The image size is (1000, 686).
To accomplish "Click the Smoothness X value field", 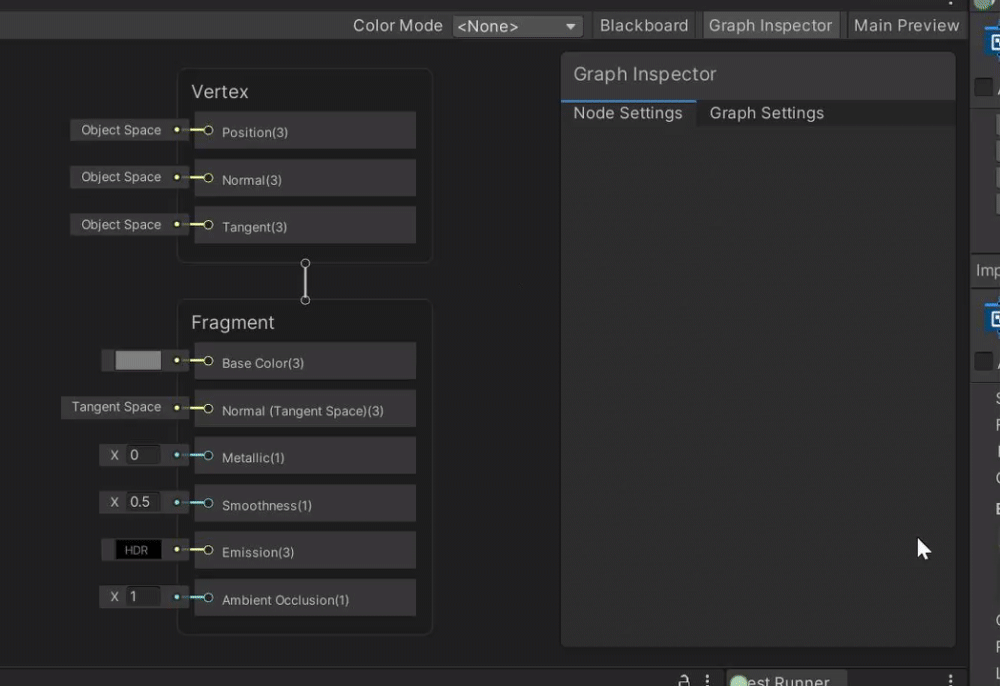I will pyautogui.click(x=143, y=502).
